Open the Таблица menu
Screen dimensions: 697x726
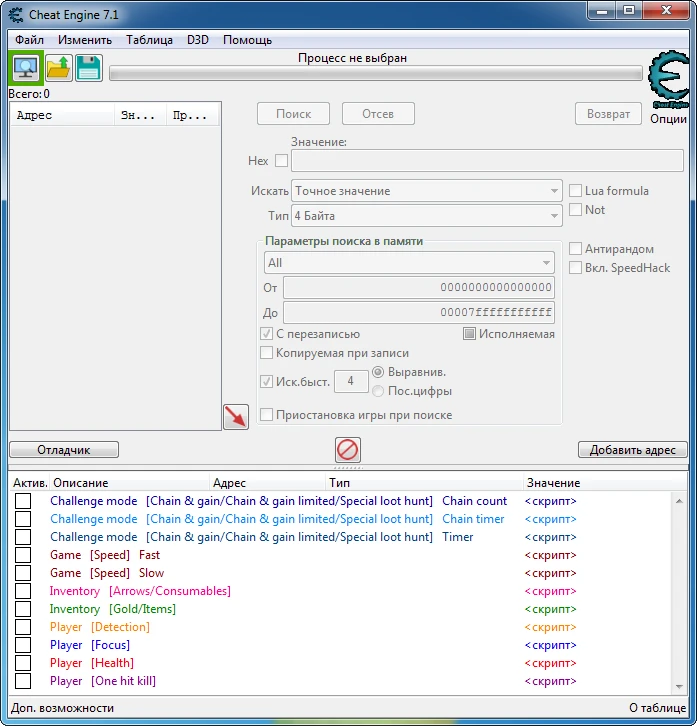[x=149, y=40]
